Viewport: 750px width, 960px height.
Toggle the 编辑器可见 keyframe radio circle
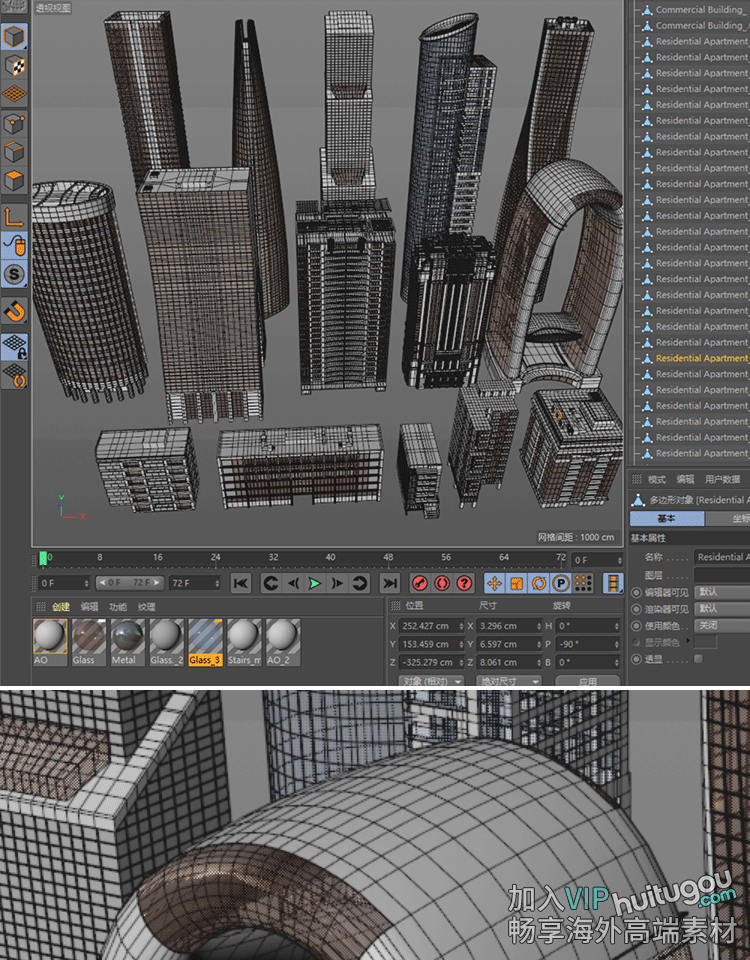pos(636,592)
